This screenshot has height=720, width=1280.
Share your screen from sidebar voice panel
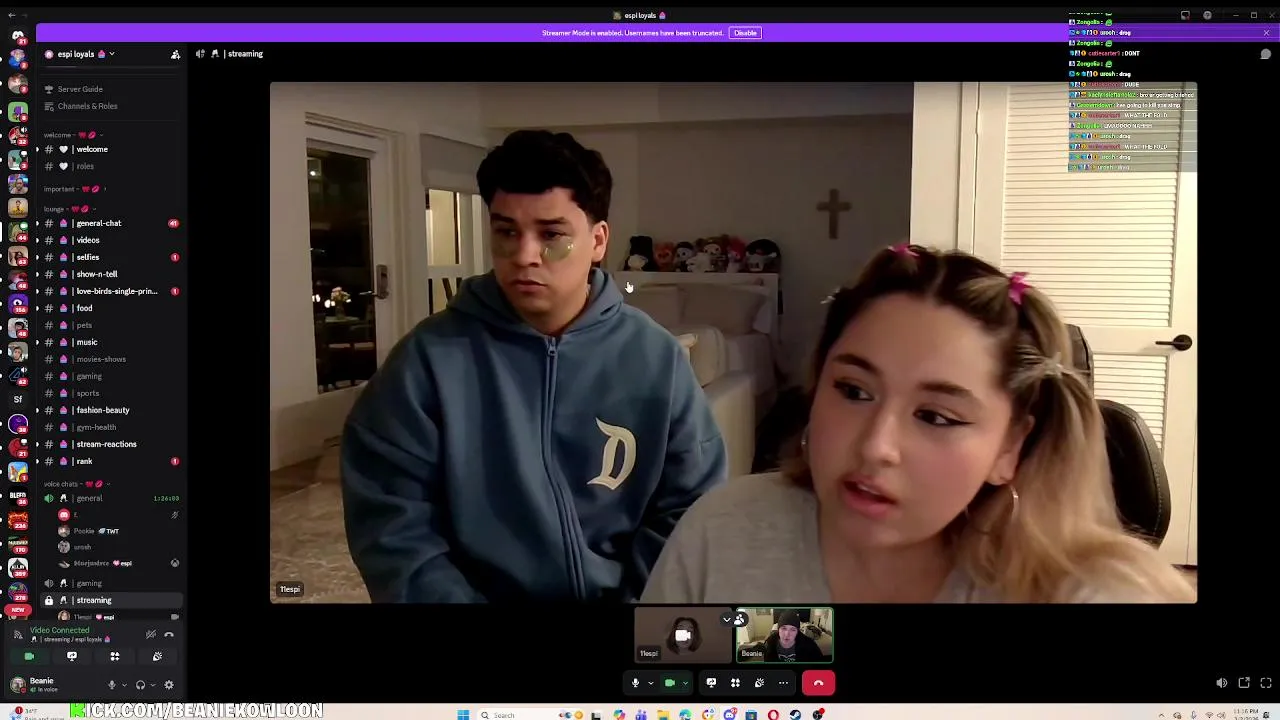(72, 656)
